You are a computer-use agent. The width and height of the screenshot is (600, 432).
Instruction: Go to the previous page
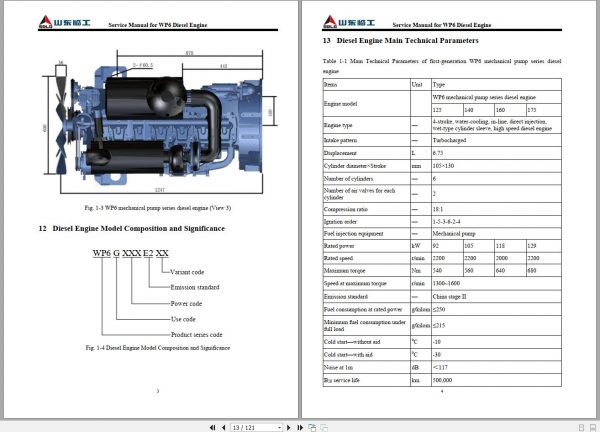(223, 427)
